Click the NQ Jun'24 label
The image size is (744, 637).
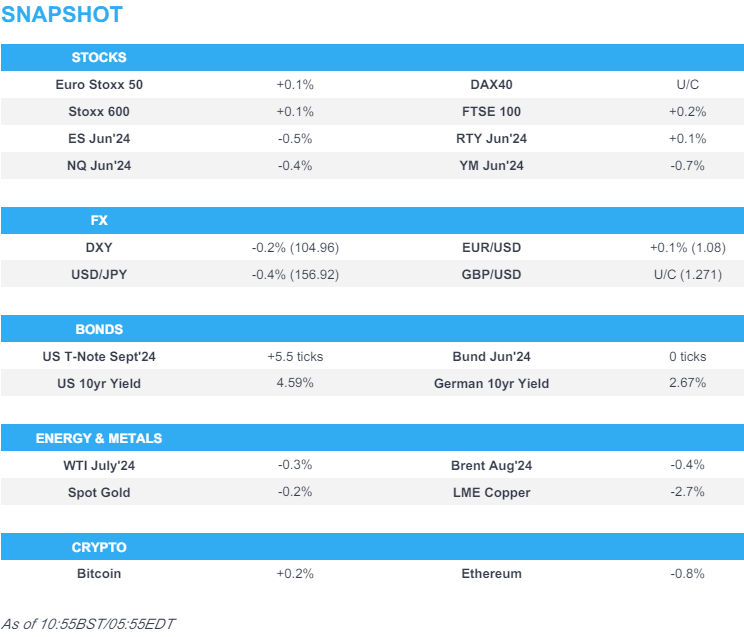[x=99, y=166]
